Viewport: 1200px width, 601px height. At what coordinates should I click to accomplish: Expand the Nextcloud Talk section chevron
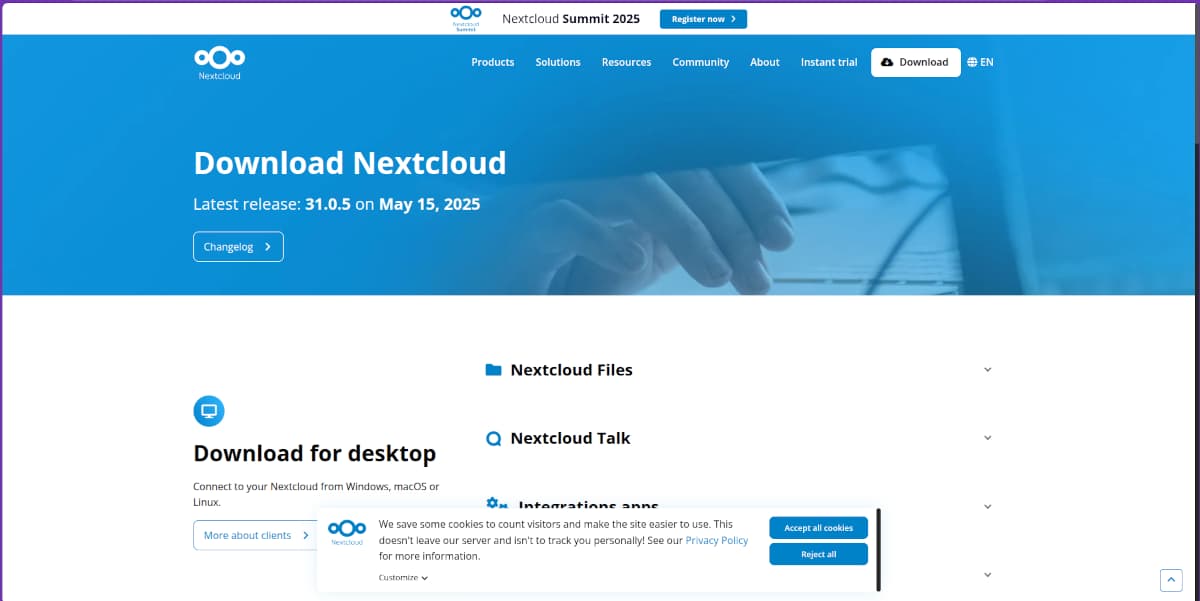(988, 438)
